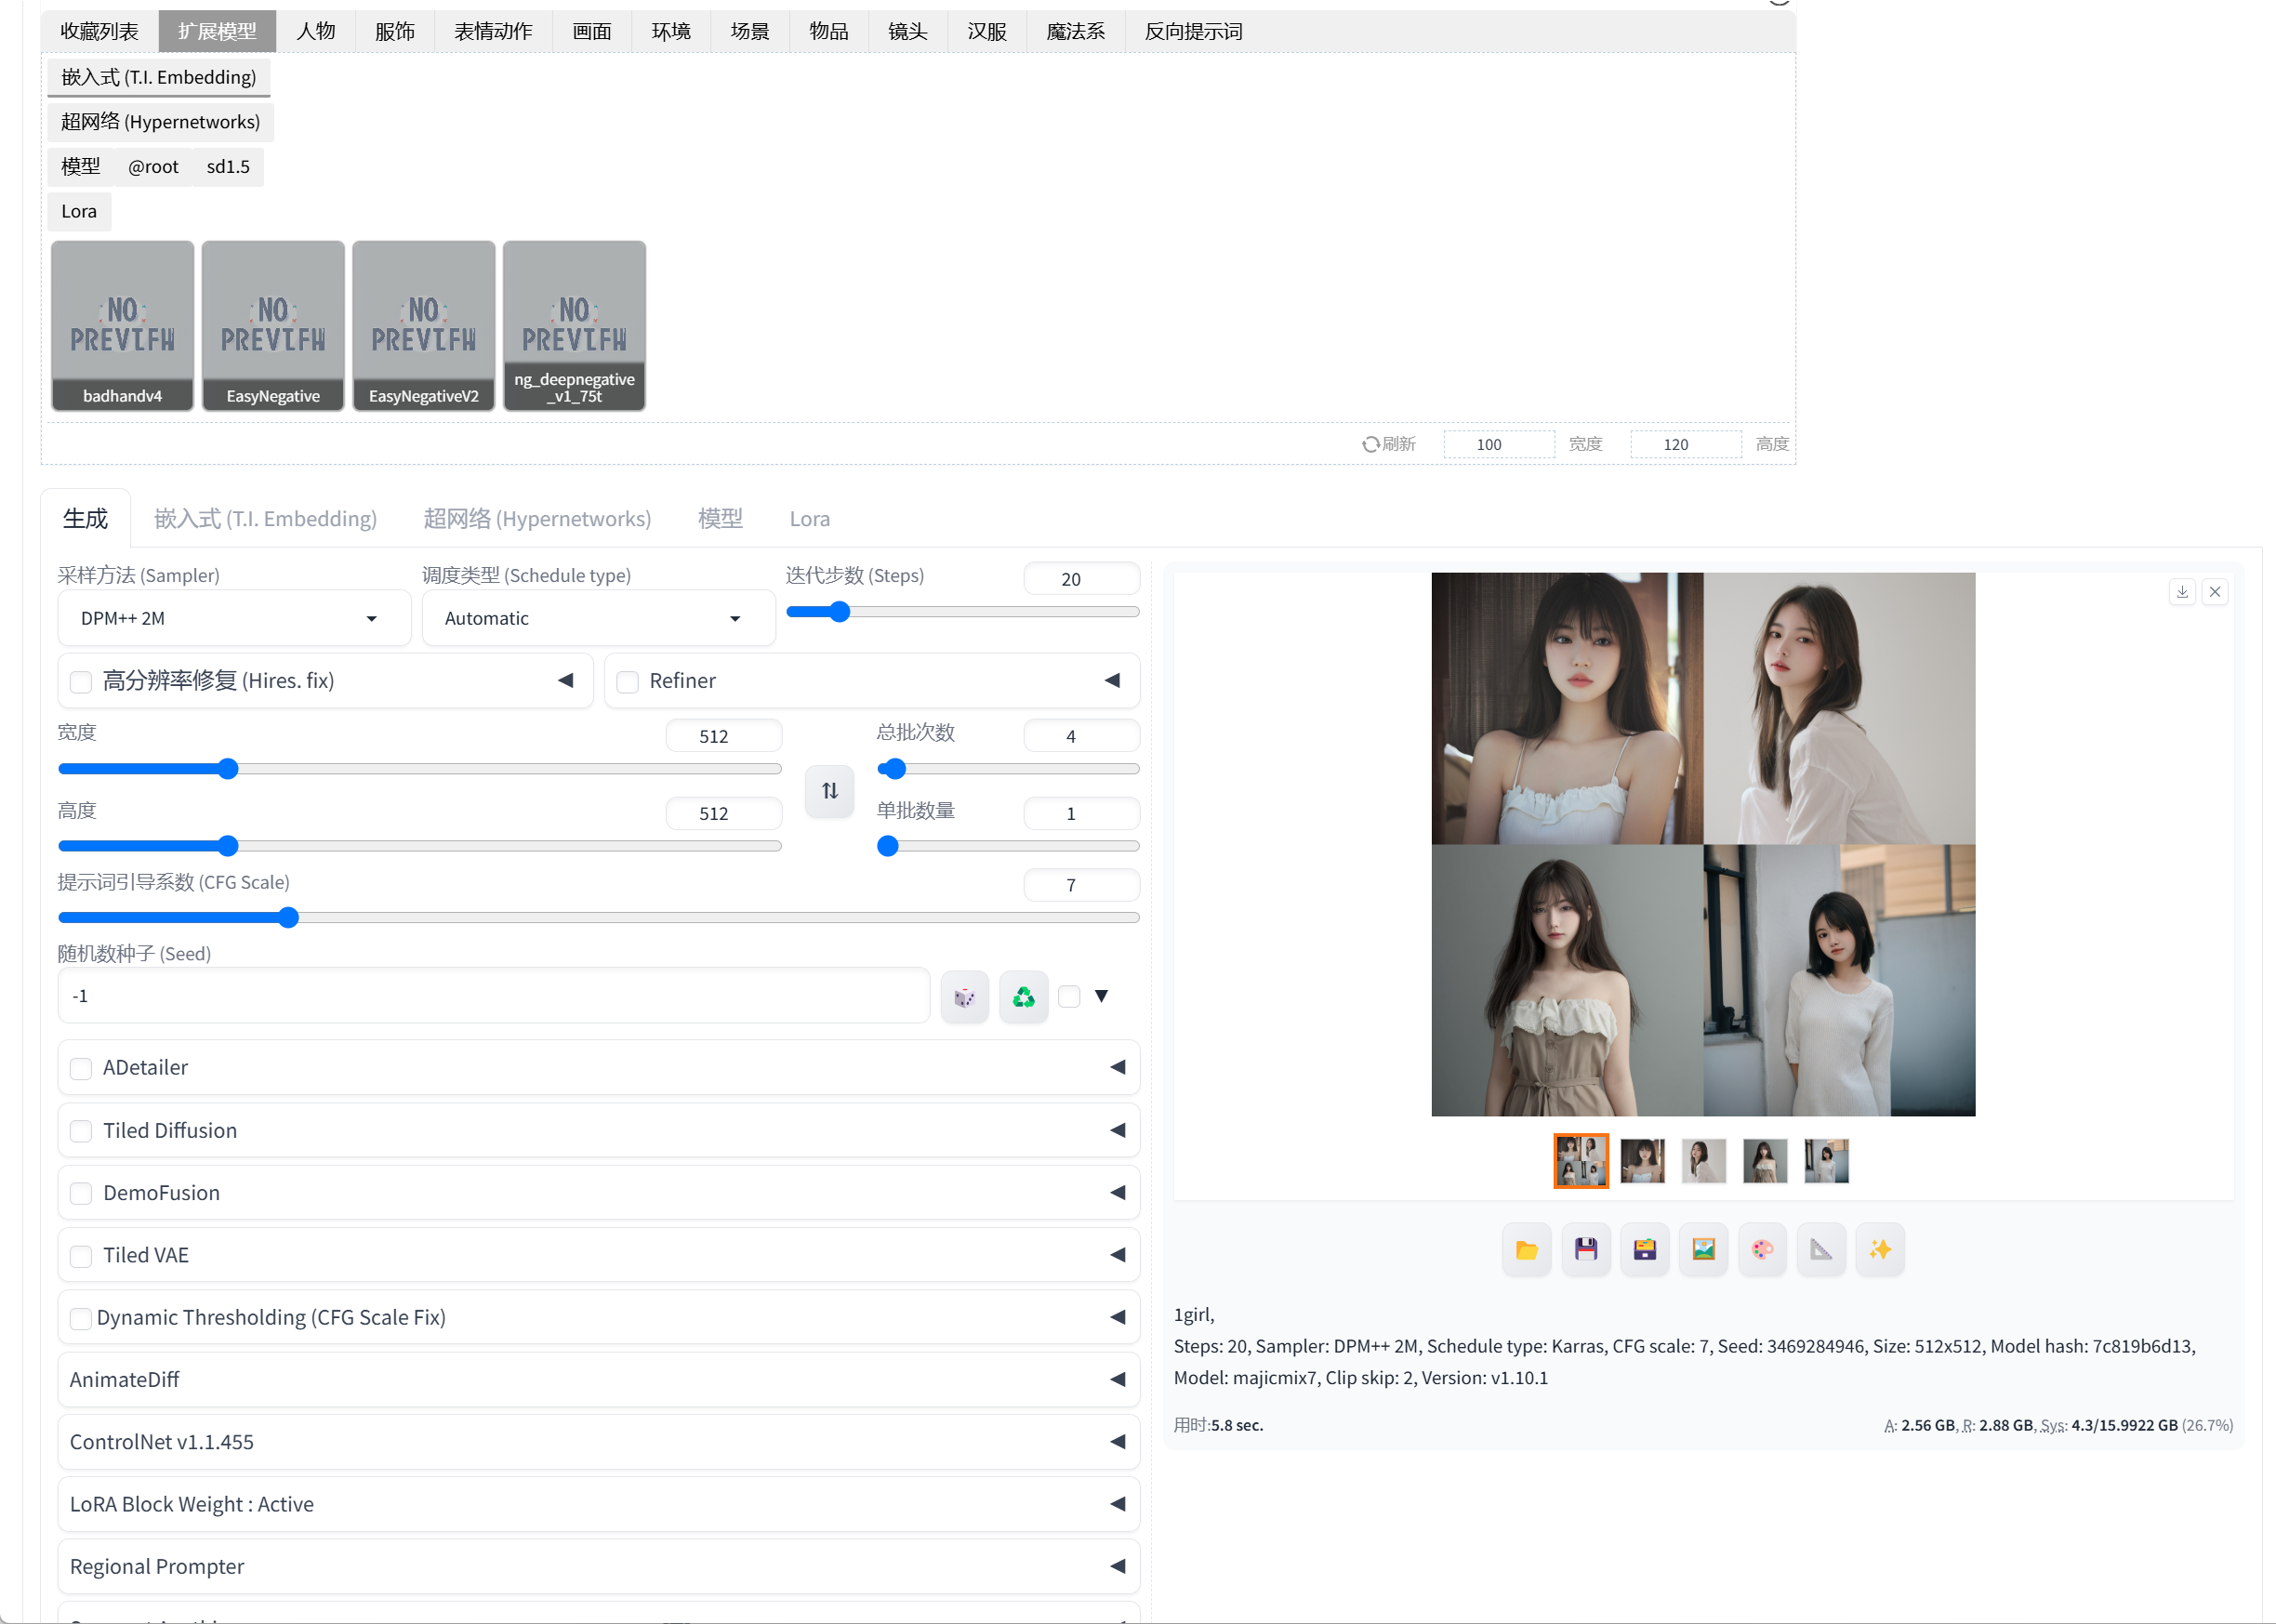
Task: Click the sd1.5 model folder button
Action: point(228,167)
